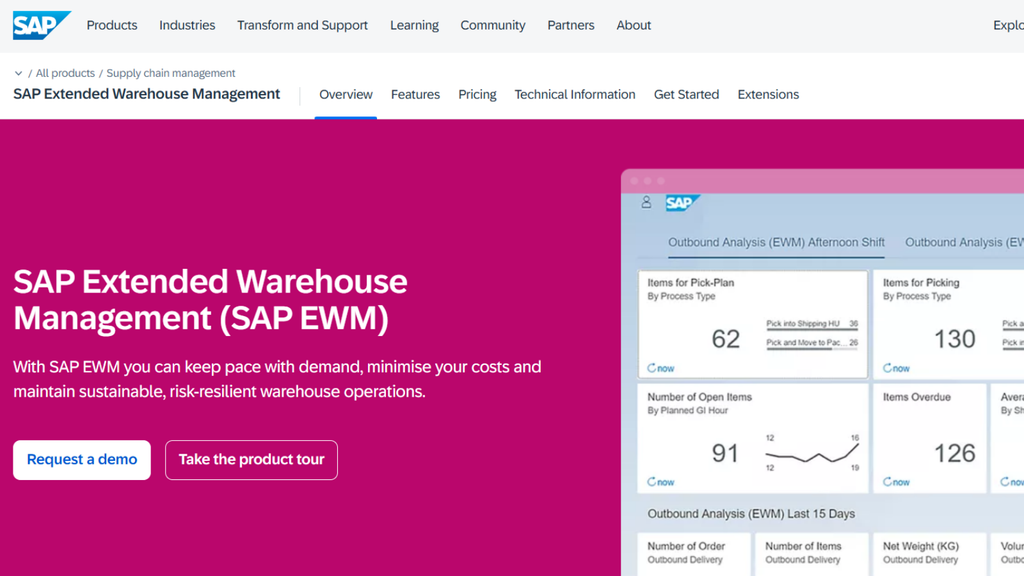Screen dimensions: 1024x576
Task: Open the Products menu
Action: pos(112,25)
